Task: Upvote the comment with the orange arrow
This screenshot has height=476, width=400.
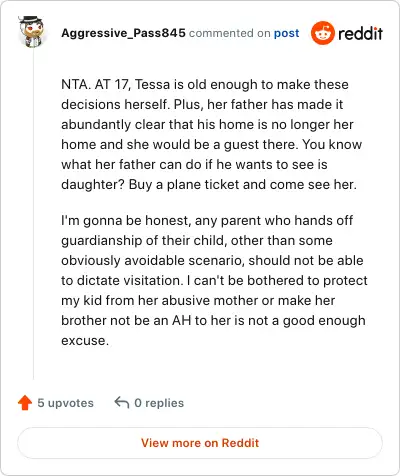Action: coord(25,403)
